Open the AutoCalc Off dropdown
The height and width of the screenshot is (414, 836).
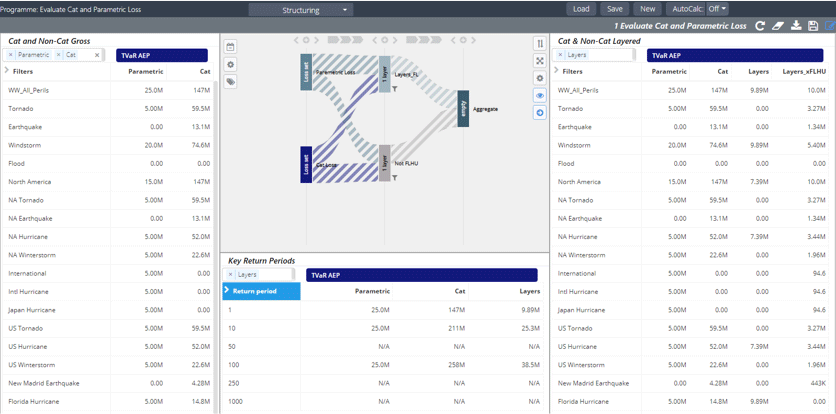716,9
